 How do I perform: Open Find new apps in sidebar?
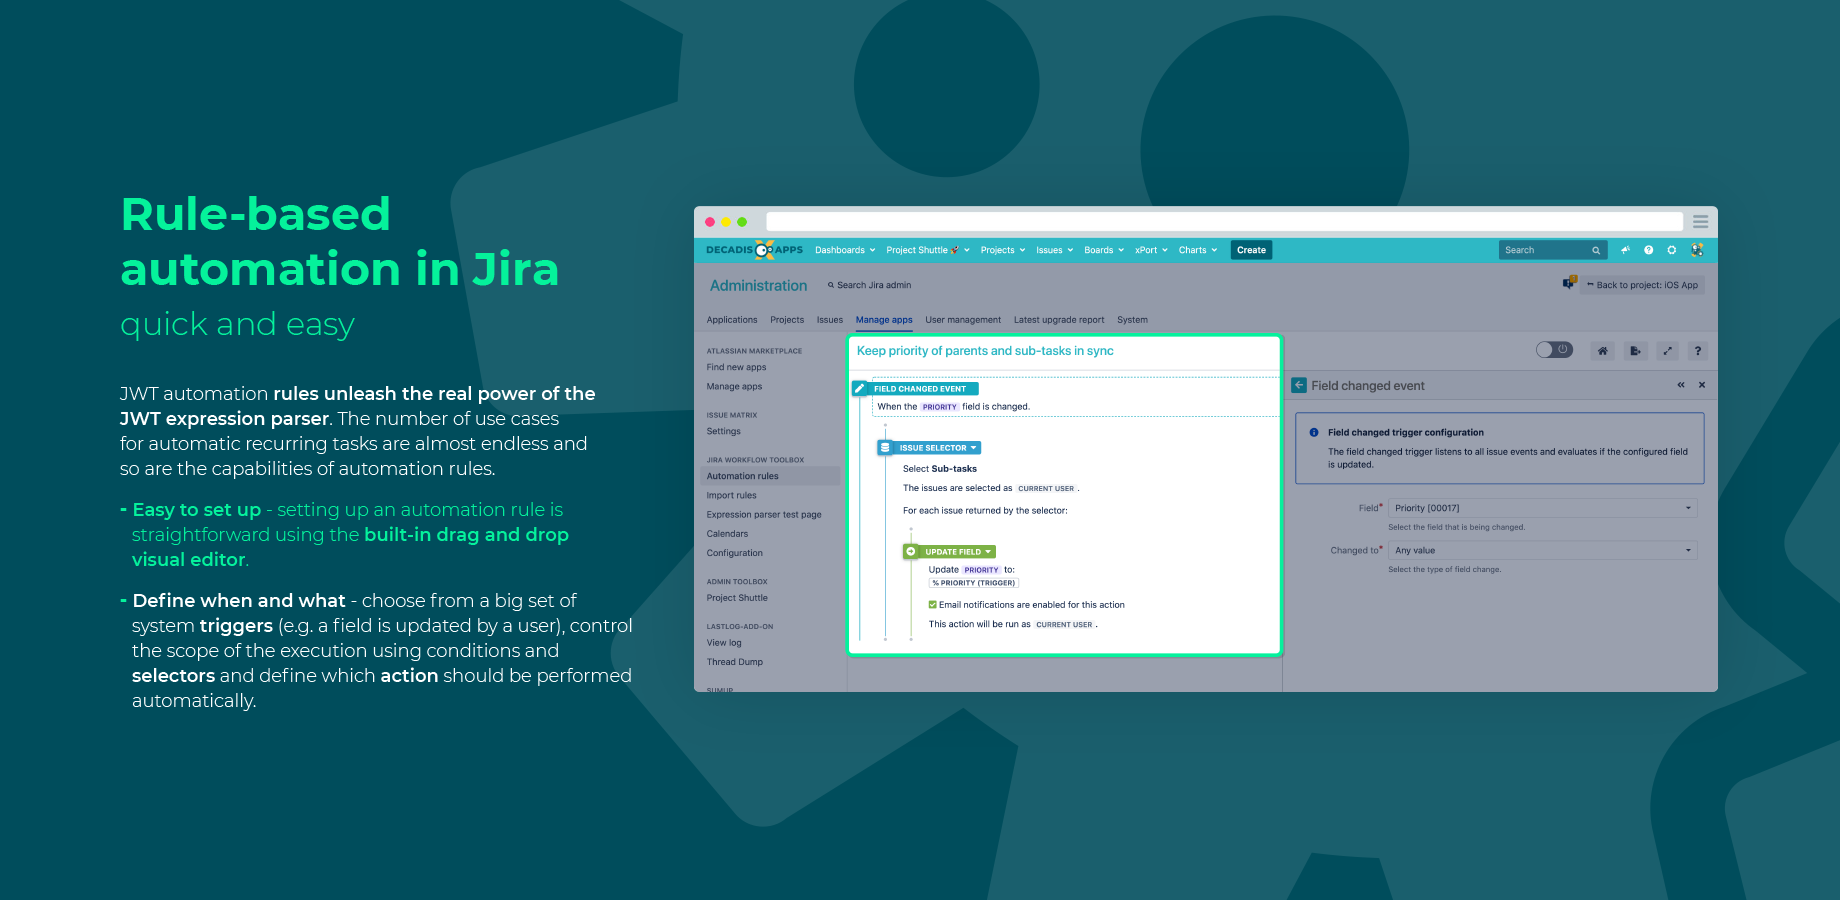pos(736,367)
